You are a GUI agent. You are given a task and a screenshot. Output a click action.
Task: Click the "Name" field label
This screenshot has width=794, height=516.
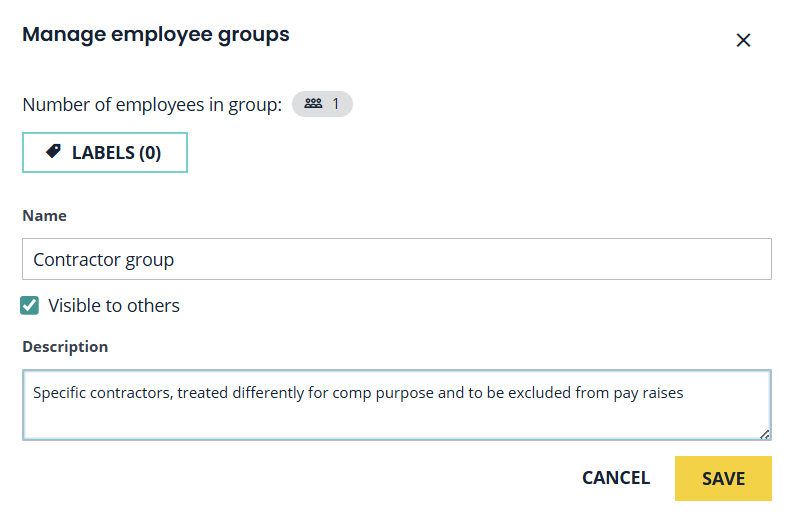point(44,216)
